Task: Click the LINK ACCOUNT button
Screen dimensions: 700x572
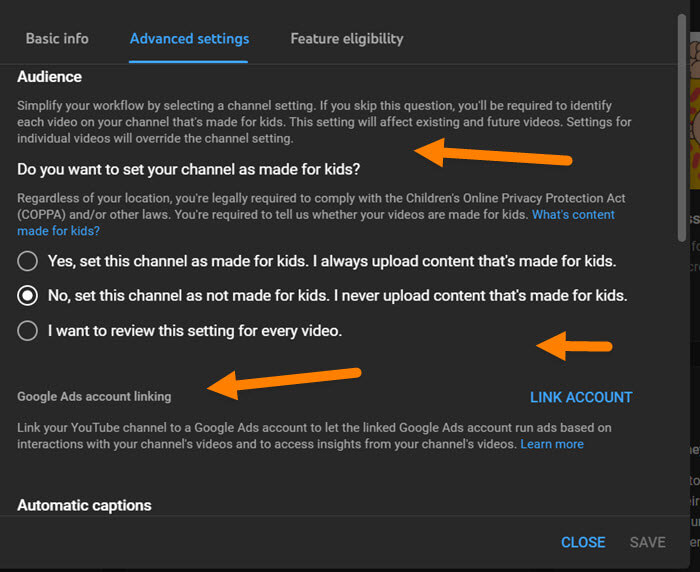Action: [581, 397]
